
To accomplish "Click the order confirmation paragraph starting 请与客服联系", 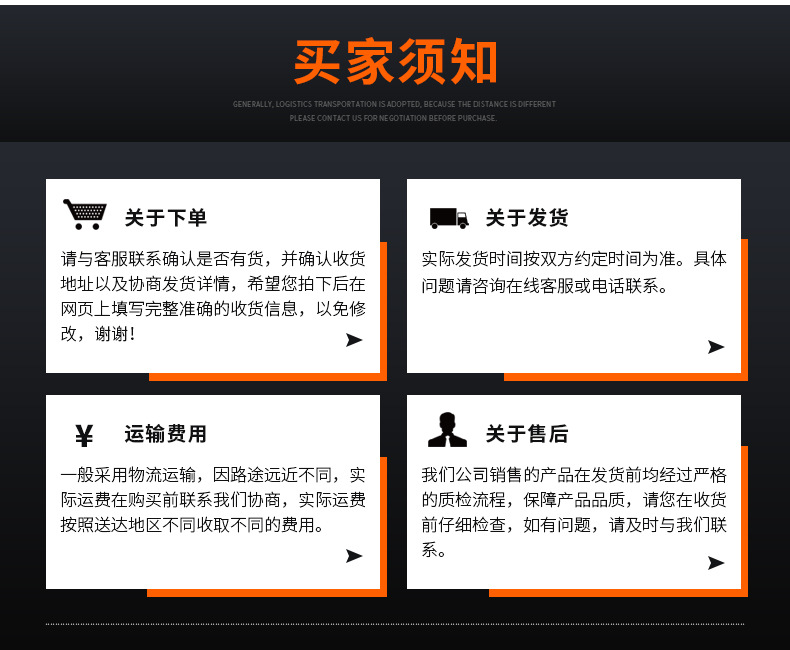I will pos(213,296).
